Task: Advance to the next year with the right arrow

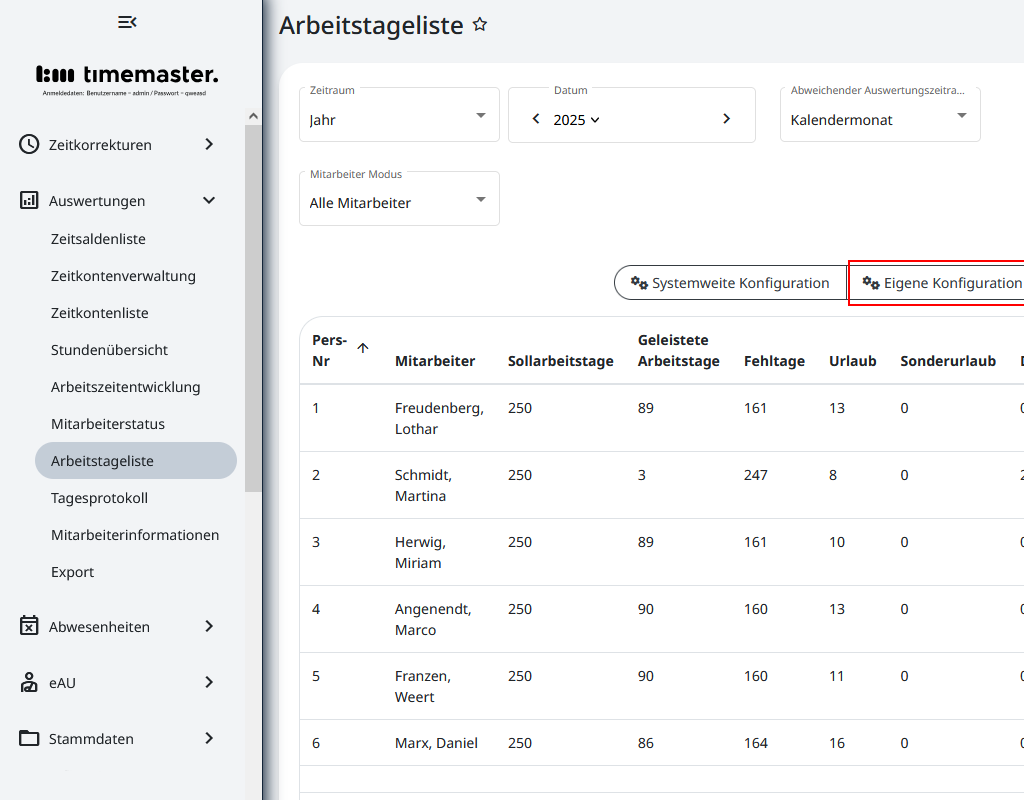Action: pyautogui.click(x=726, y=117)
